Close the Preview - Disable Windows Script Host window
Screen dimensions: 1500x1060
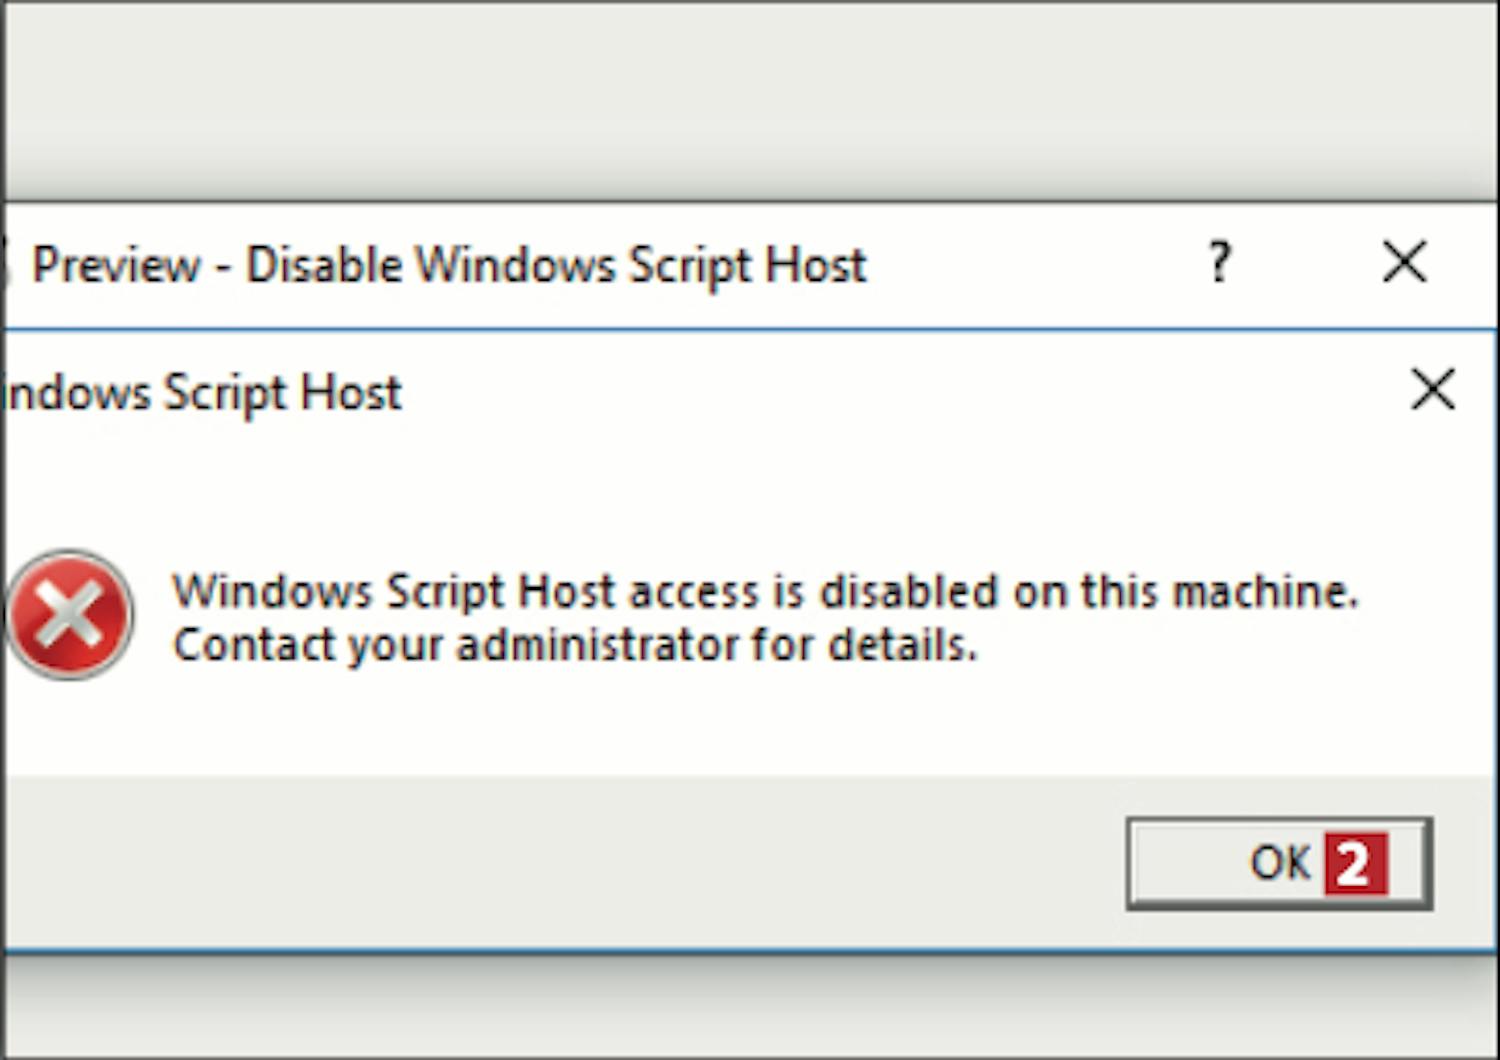click(x=1404, y=263)
